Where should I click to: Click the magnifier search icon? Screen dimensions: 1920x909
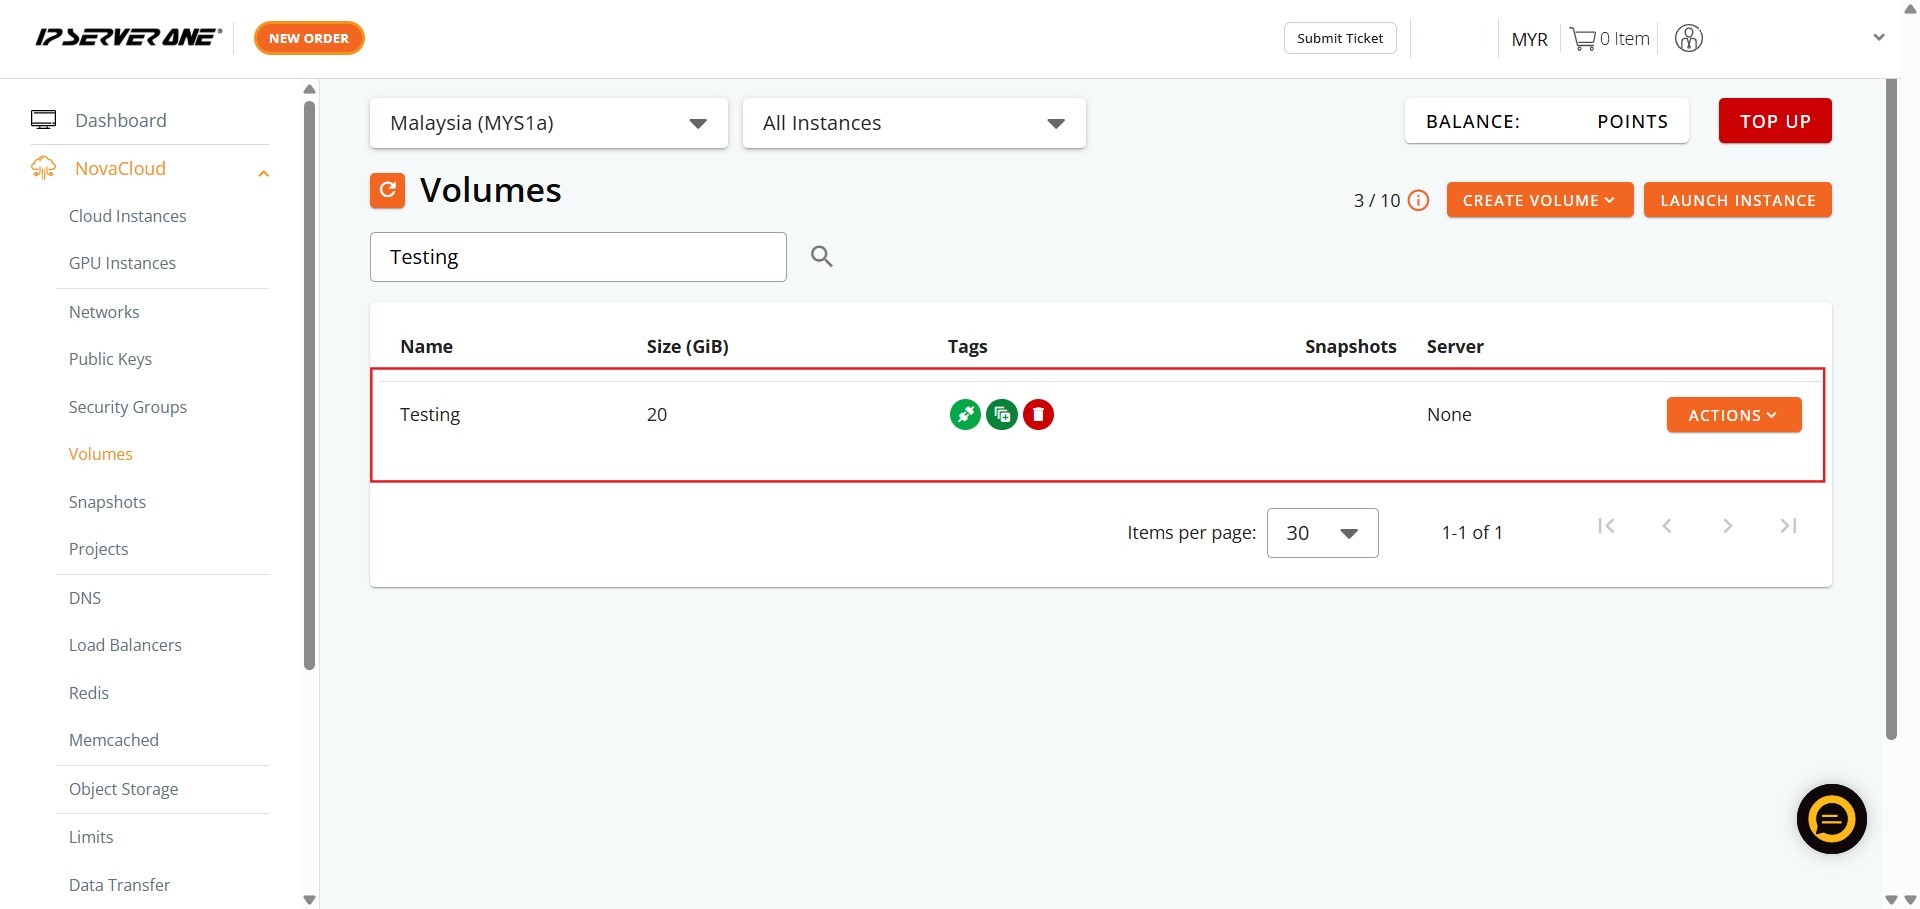pos(821,257)
